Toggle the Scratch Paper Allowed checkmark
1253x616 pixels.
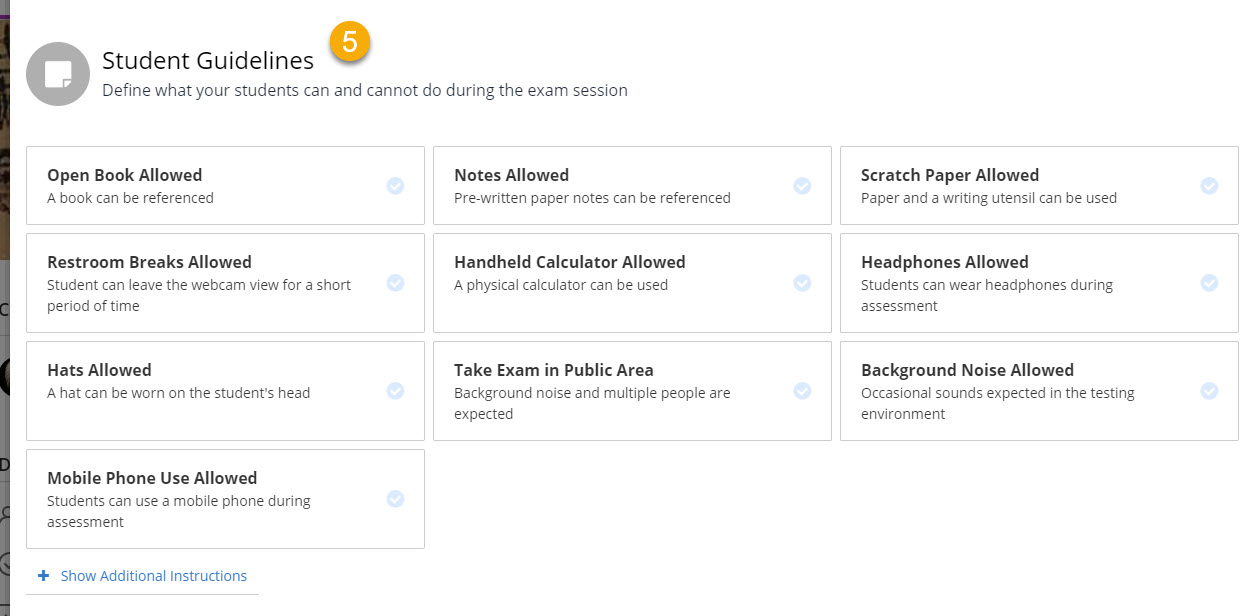click(1209, 186)
